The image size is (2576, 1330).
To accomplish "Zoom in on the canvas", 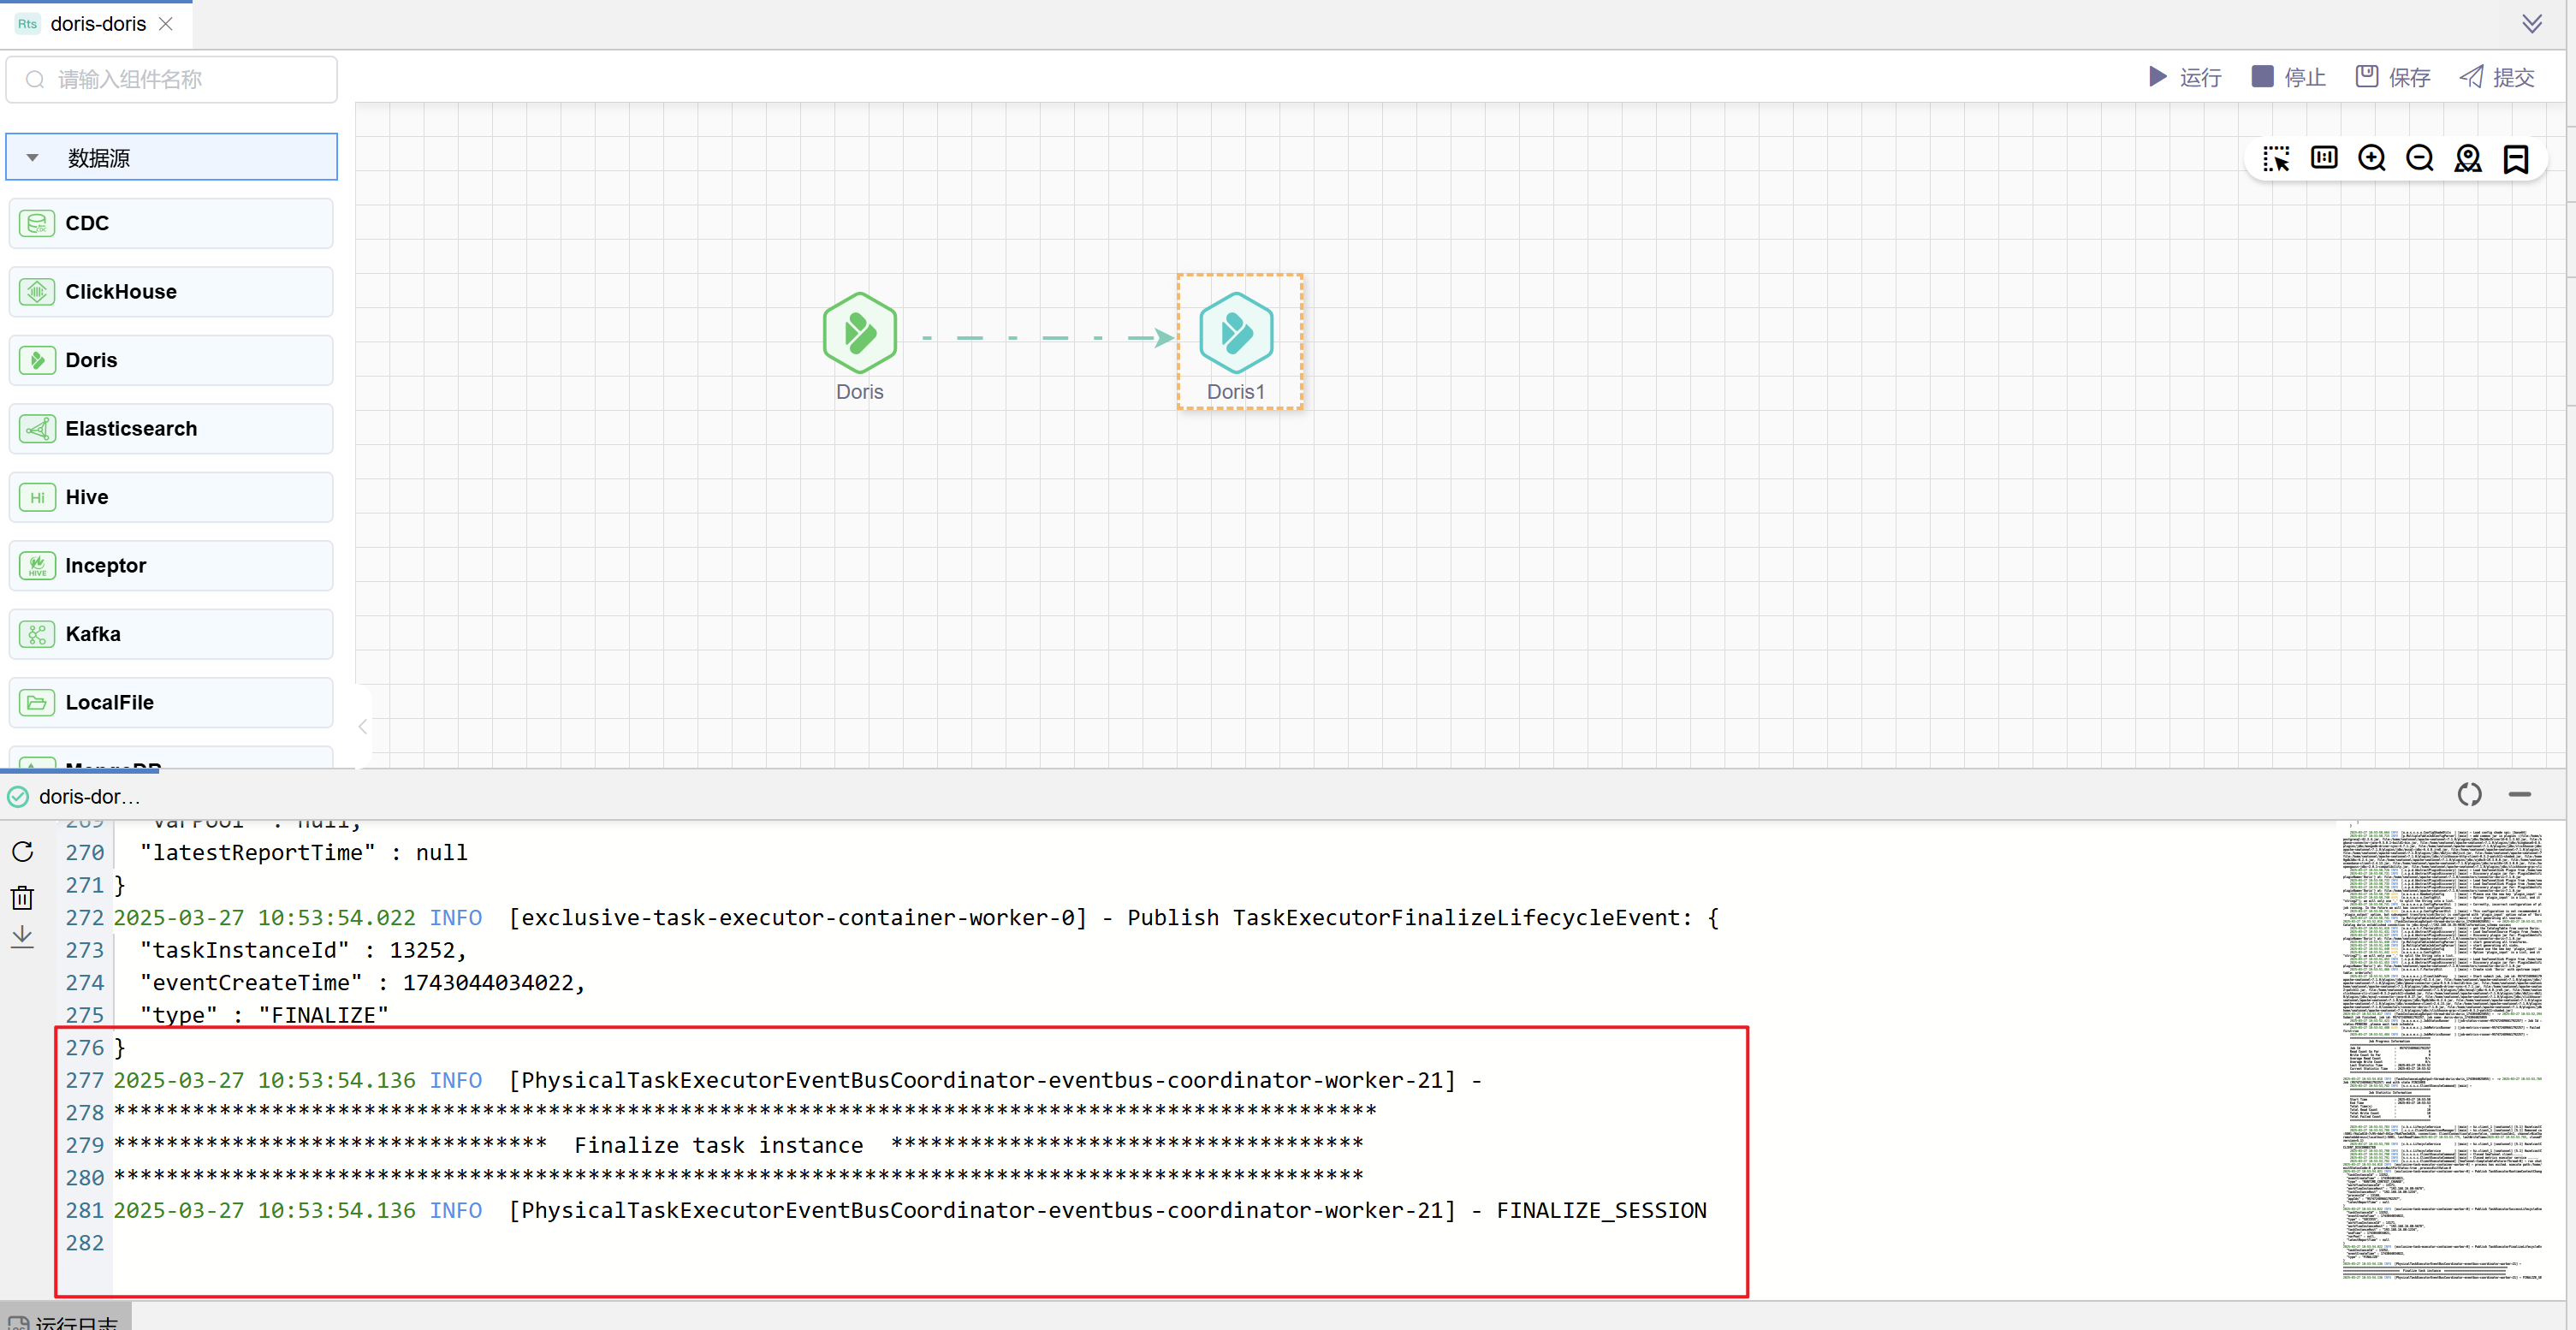I will (x=2372, y=158).
